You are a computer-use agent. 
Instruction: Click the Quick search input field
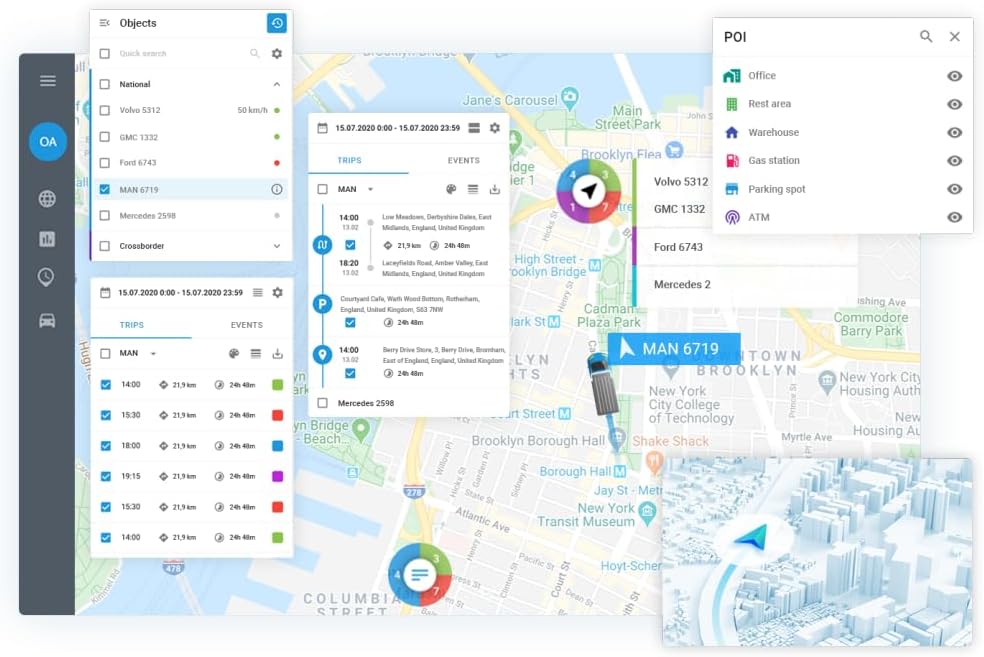pos(180,54)
